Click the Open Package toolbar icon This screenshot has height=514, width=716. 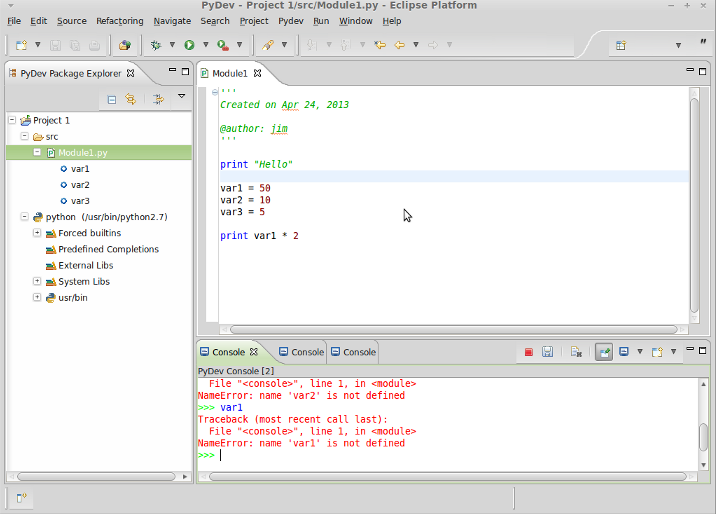[125, 45]
